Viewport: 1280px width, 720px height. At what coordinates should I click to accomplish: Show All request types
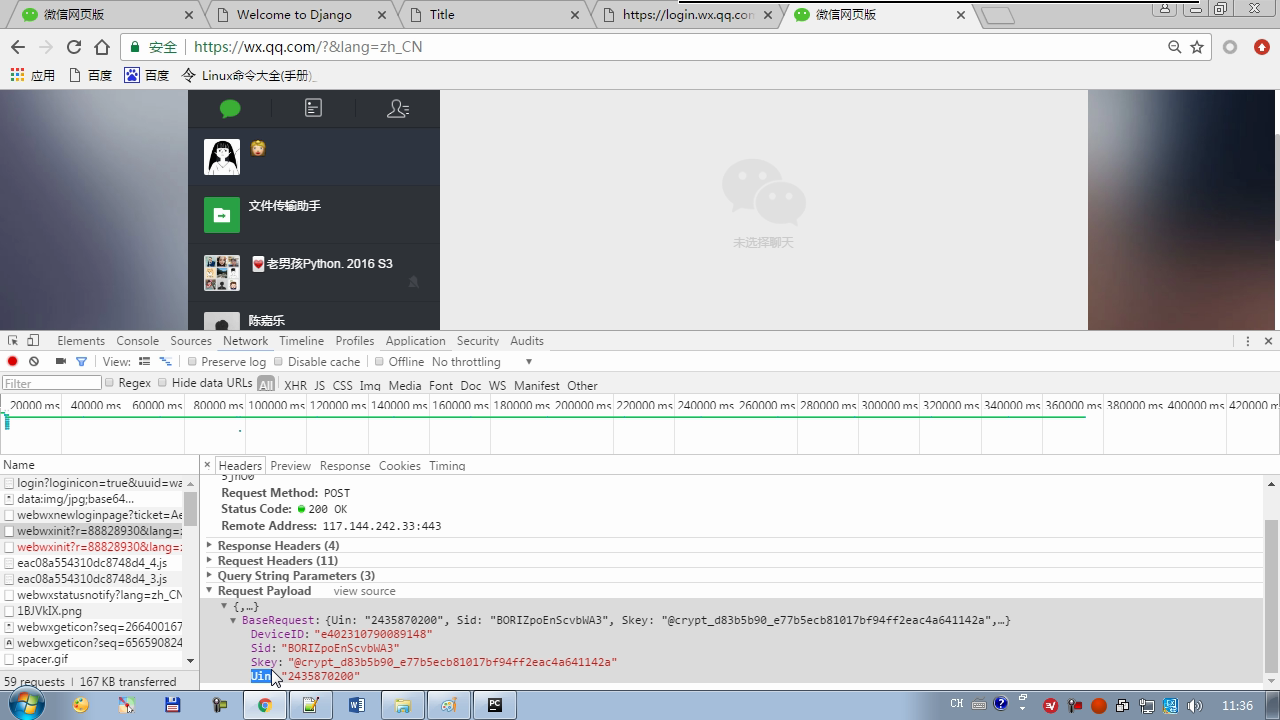coord(266,385)
